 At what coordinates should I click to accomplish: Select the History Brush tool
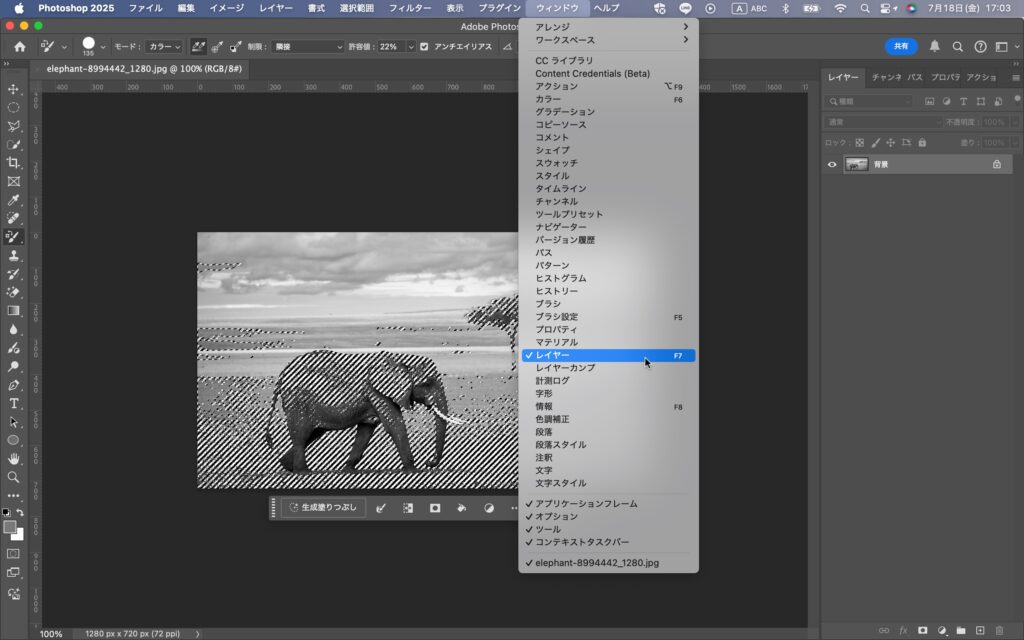pyautogui.click(x=13, y=274)
